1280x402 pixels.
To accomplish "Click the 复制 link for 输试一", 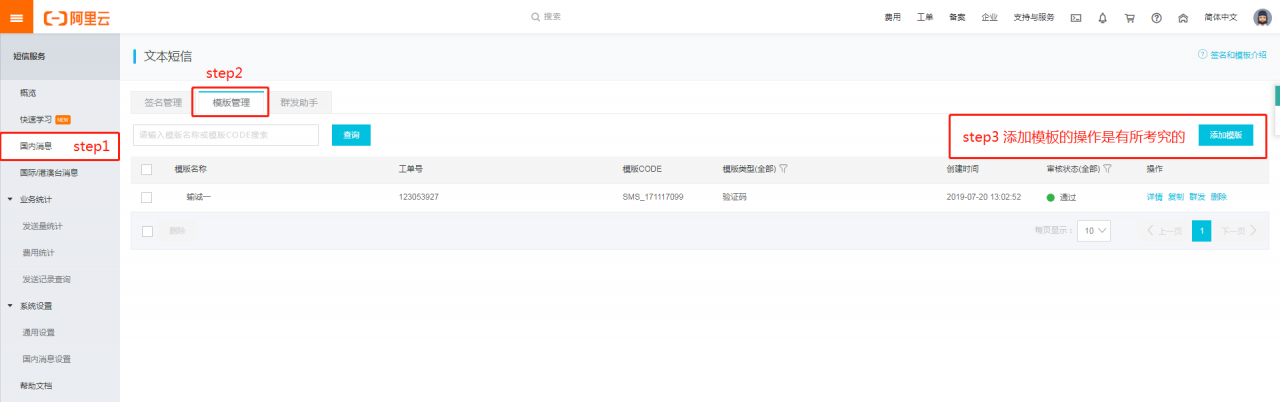I will tap(1176, 197).
